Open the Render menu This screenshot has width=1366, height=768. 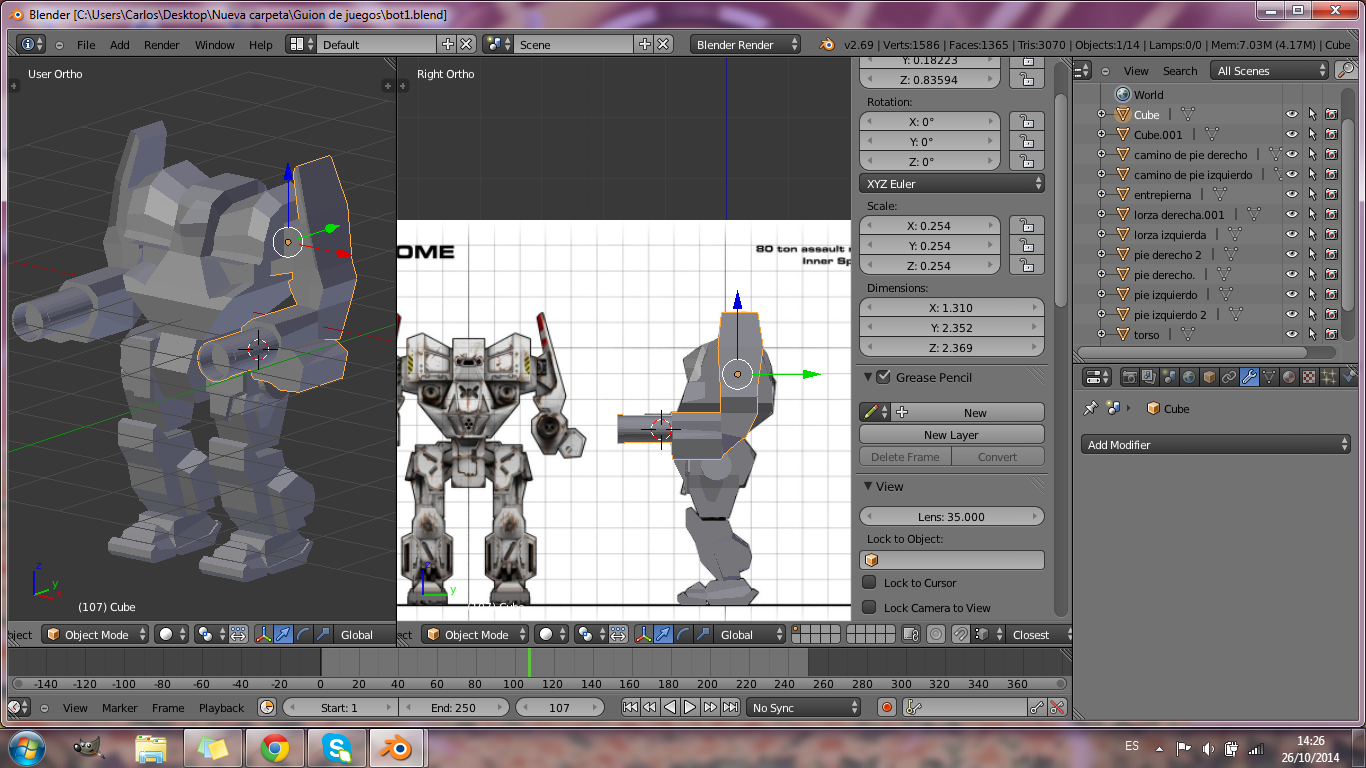[161, 45]
